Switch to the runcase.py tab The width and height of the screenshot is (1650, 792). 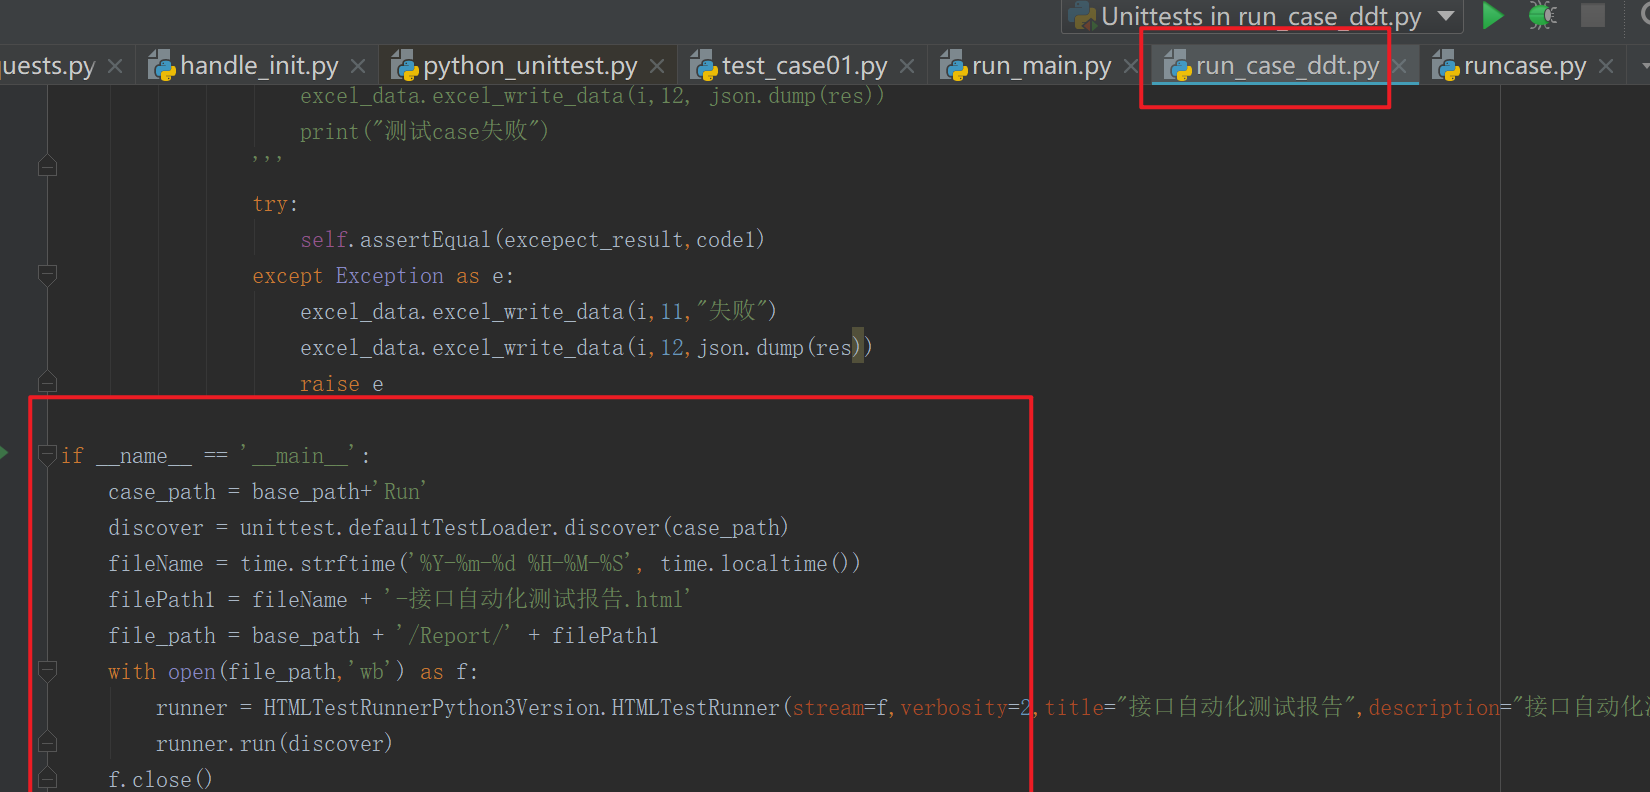point(1524,66)
